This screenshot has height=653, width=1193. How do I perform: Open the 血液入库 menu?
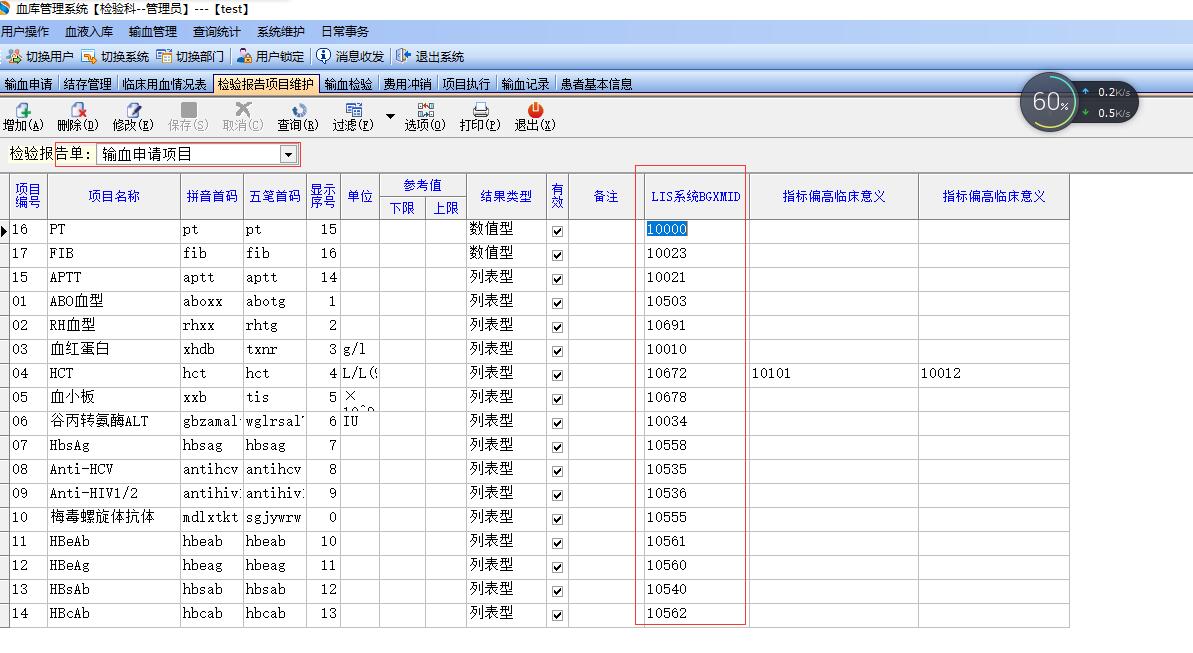point(89,31)
